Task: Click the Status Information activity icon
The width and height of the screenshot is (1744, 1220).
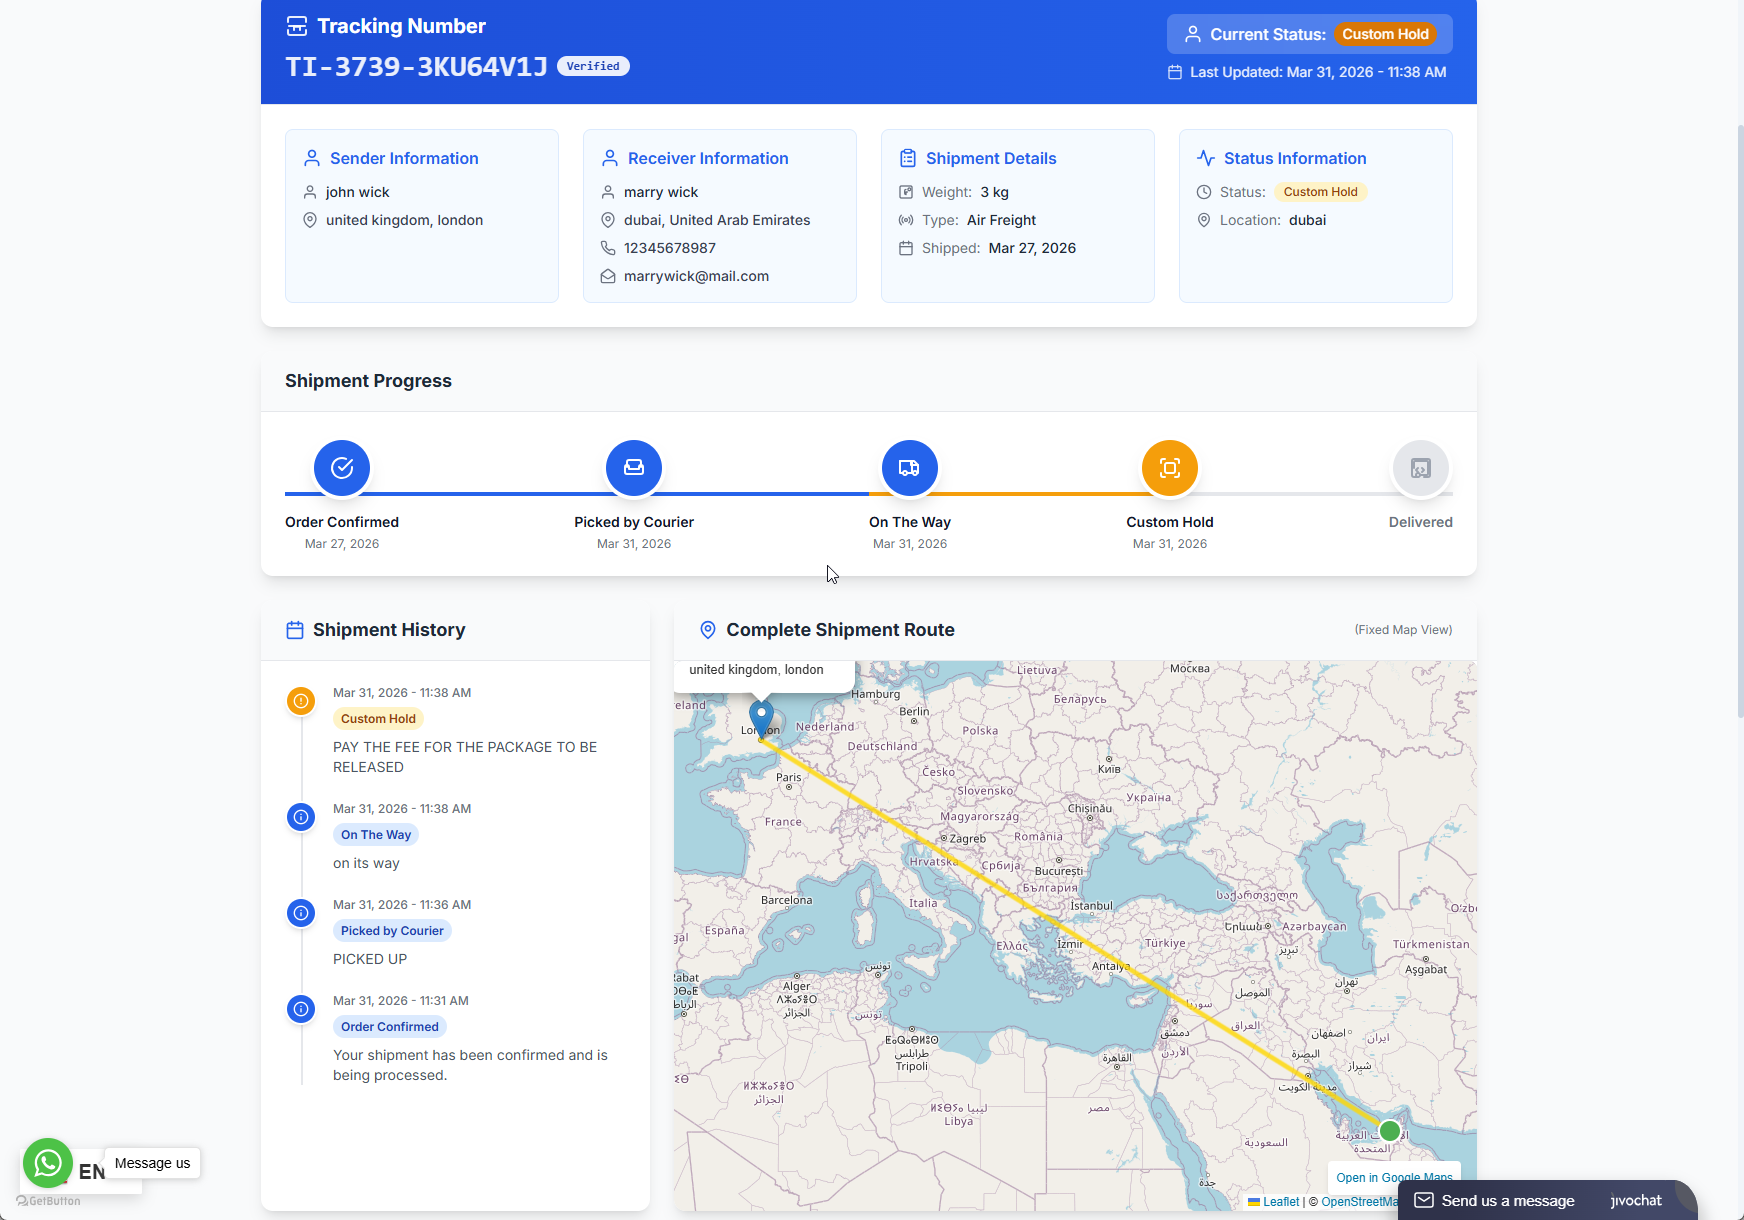Action: point(1206,158)
